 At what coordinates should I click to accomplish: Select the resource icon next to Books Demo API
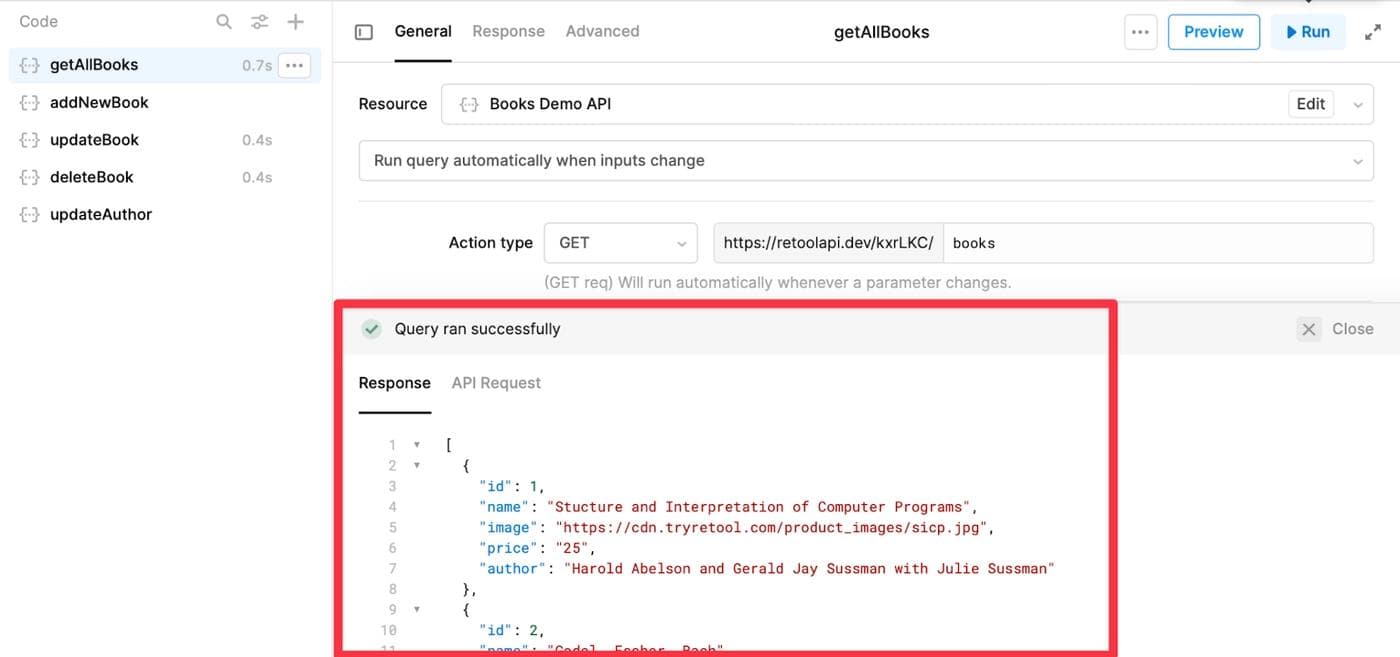click(468, 103)
